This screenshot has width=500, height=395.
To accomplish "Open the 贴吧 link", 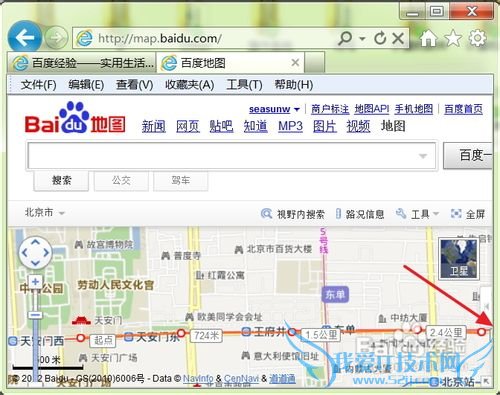I will 221,127.
